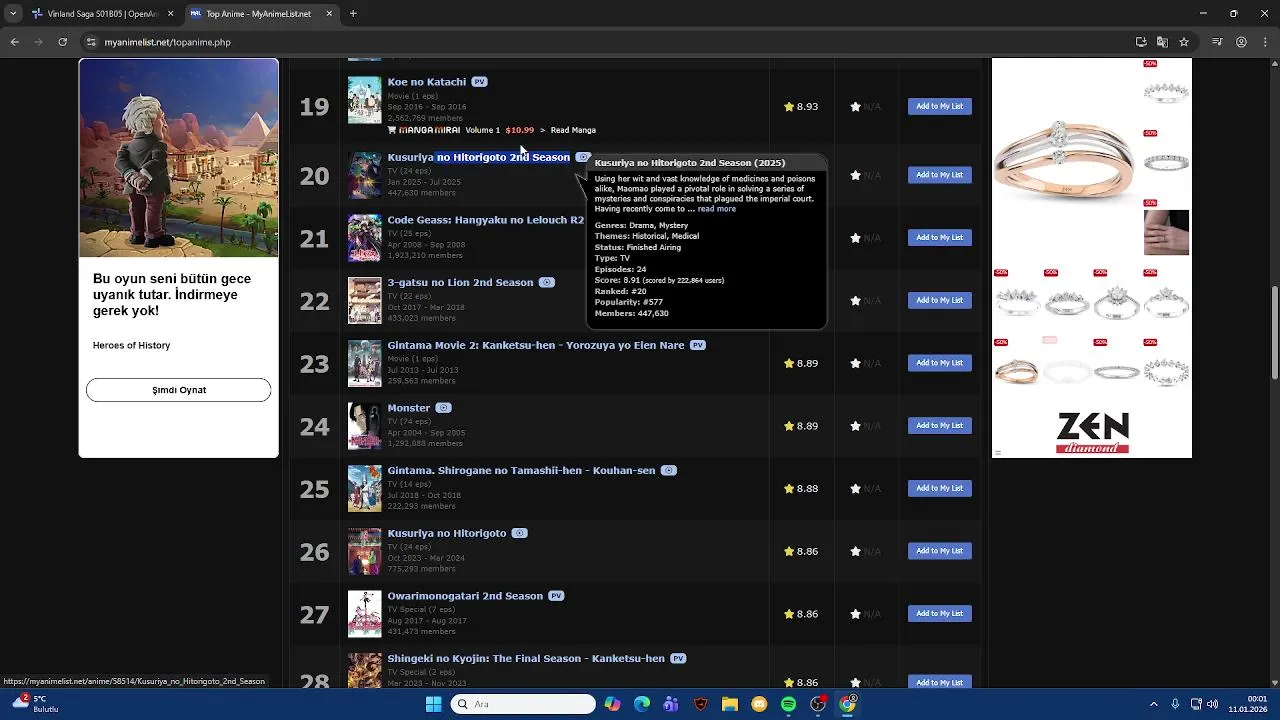This screenshot has width=1280, height=720.
Task: Click the ZEN diamond ad logo
Action: coord(1092,433)
